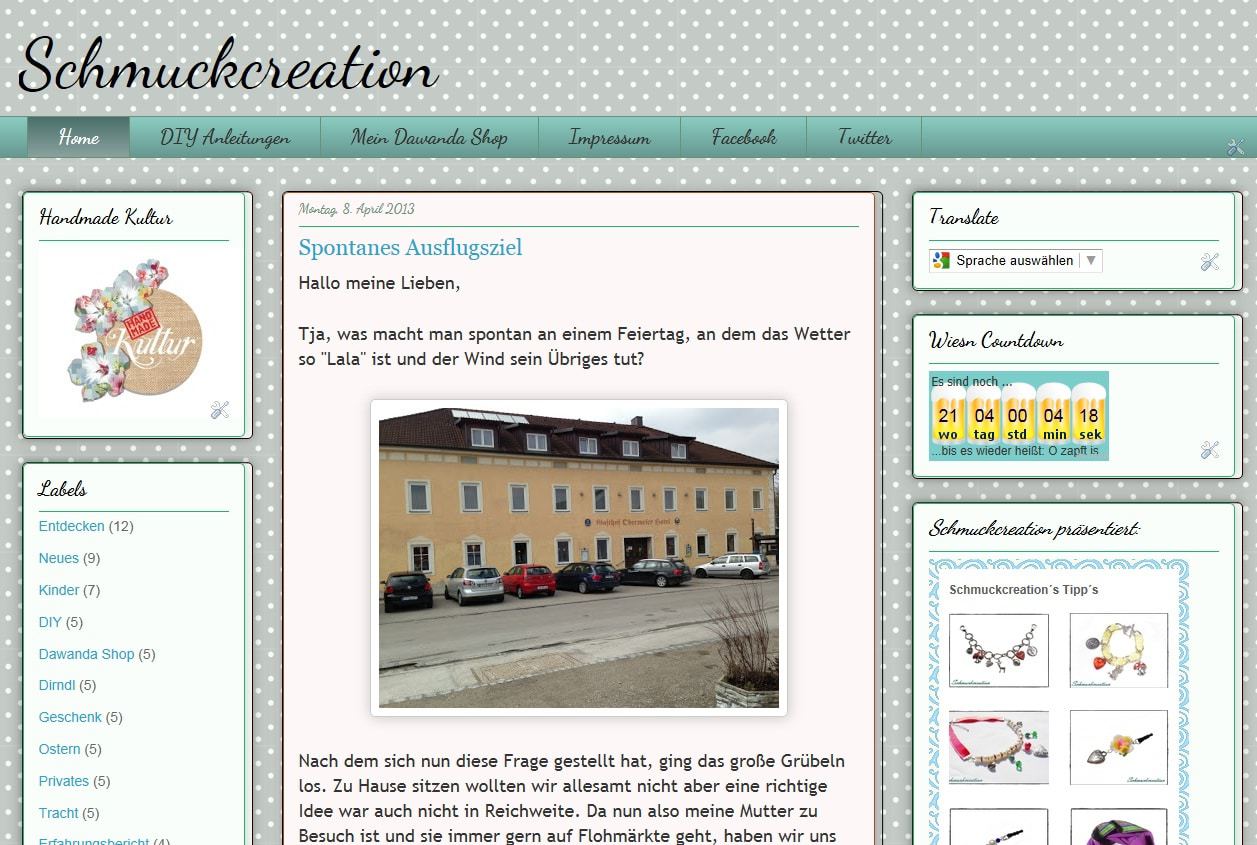Click the Translate widget heading
This screenshot has height=845, width=1257.
(963, 217)
